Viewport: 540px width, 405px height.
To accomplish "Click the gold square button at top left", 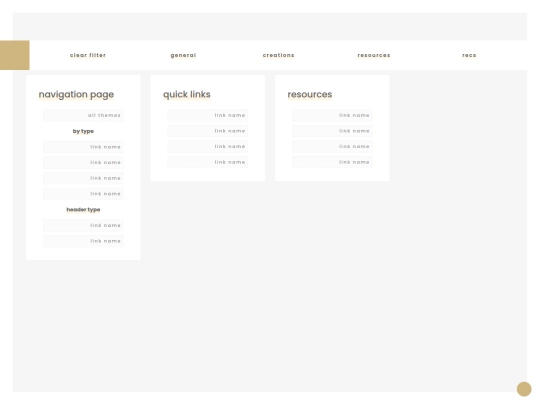I will [15, 55].
